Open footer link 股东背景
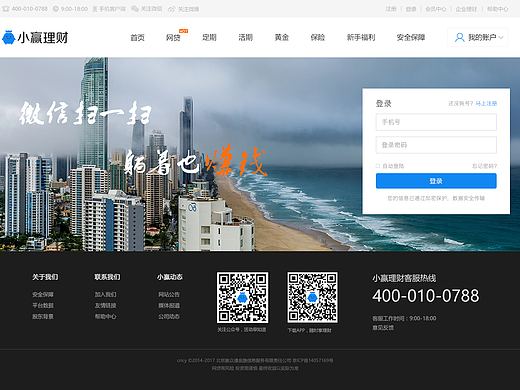This screenshot has height=390, width=520. click(x=43, y=316)
